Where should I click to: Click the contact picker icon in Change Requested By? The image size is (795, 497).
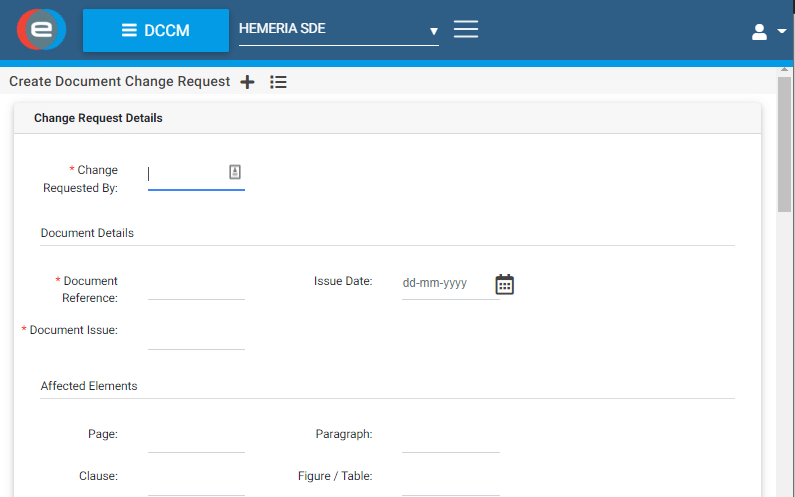point(235,172)
